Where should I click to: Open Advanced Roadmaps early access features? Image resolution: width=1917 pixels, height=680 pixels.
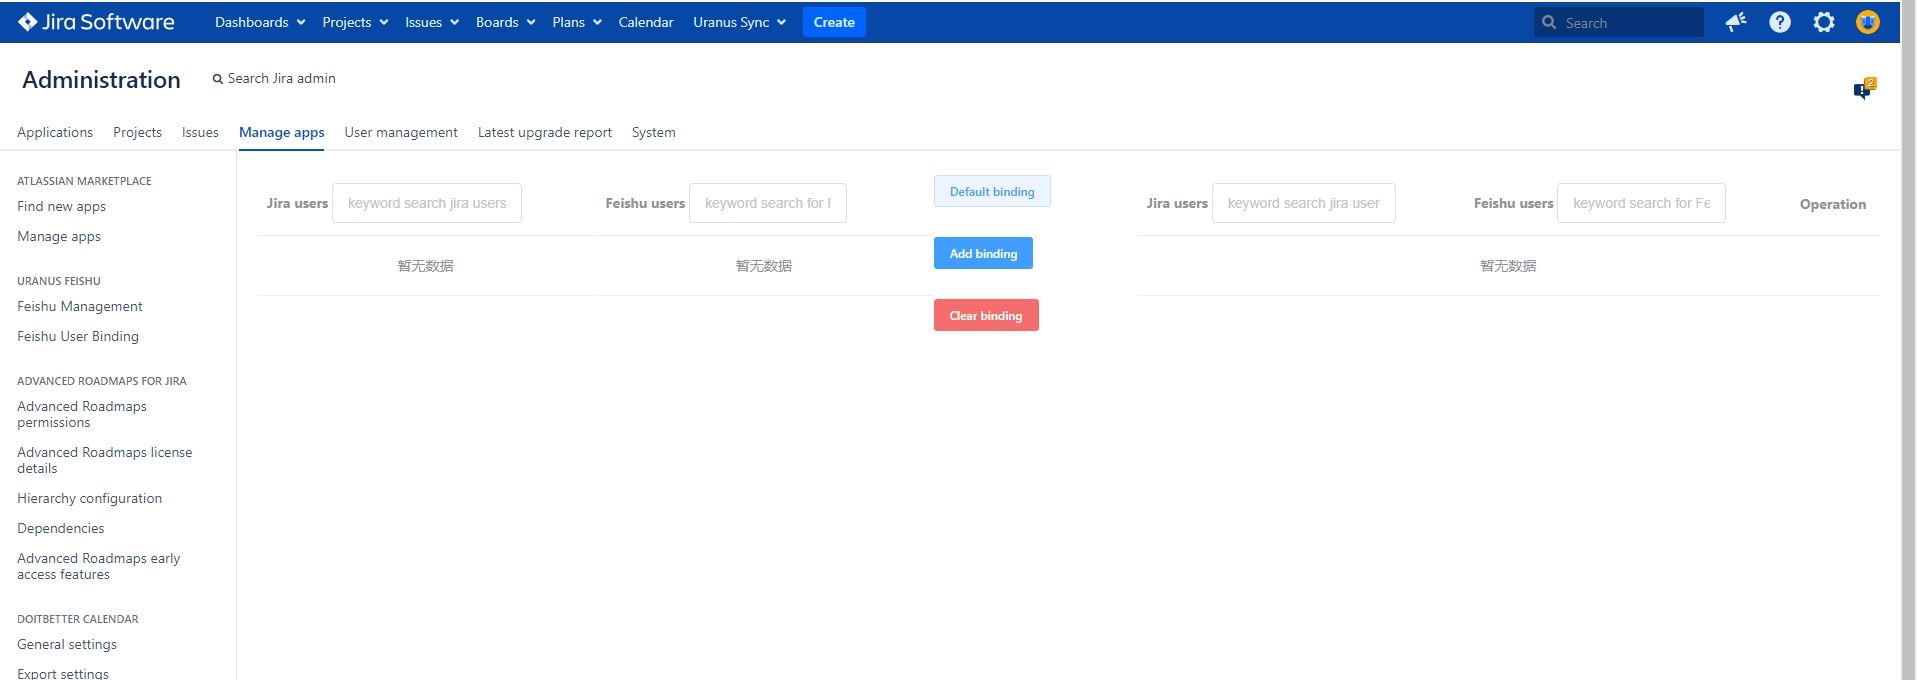[99, 566]
